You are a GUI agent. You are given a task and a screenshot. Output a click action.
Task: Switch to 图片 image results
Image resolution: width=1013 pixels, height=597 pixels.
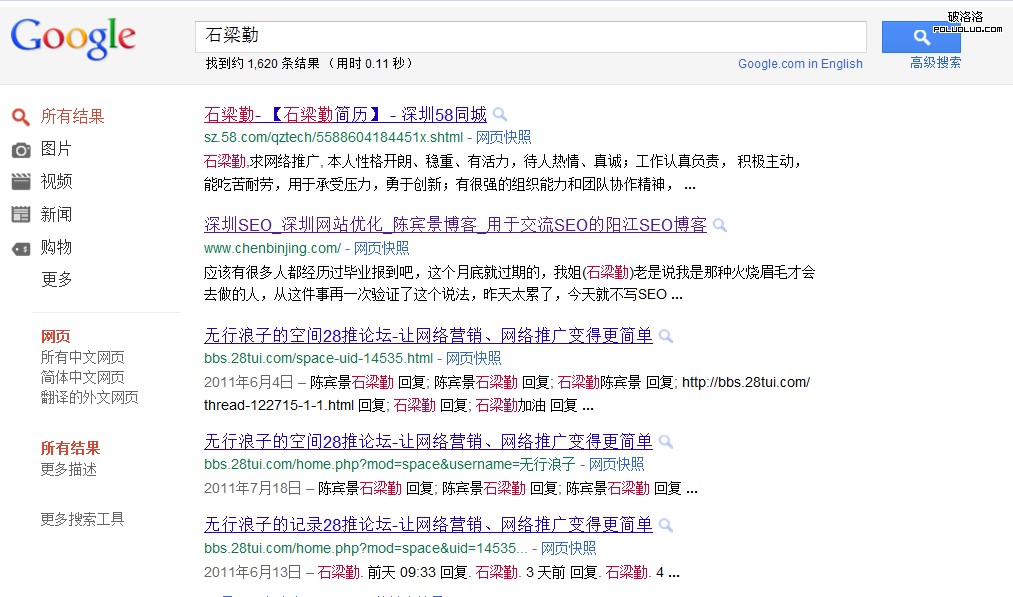tap(56, 149)
